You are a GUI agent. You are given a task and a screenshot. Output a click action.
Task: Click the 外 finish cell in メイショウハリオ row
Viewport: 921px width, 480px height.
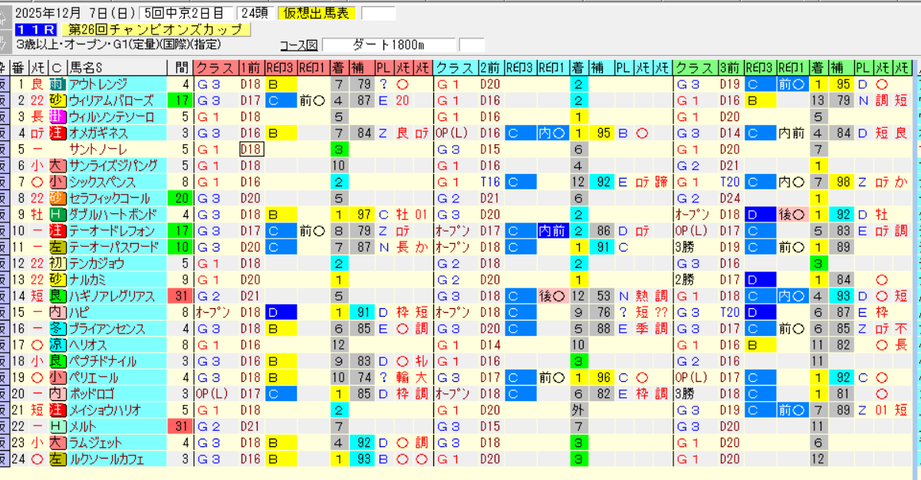pos(578,410)
